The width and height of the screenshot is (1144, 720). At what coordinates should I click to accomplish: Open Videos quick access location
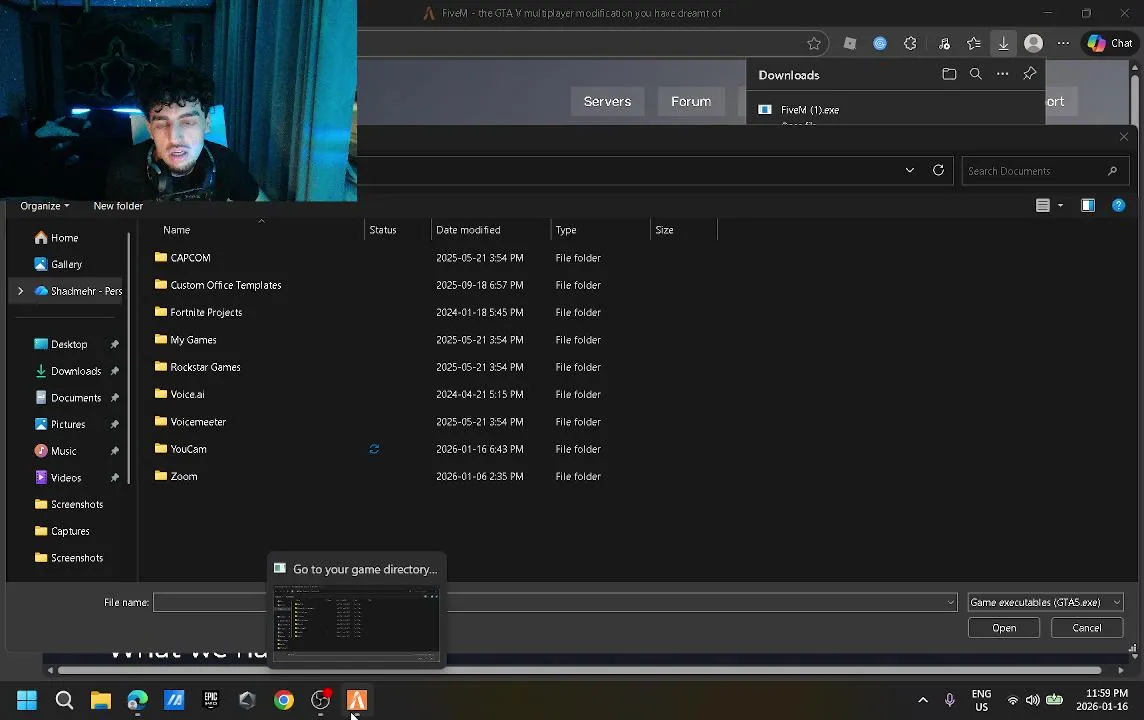pos(58,478)
